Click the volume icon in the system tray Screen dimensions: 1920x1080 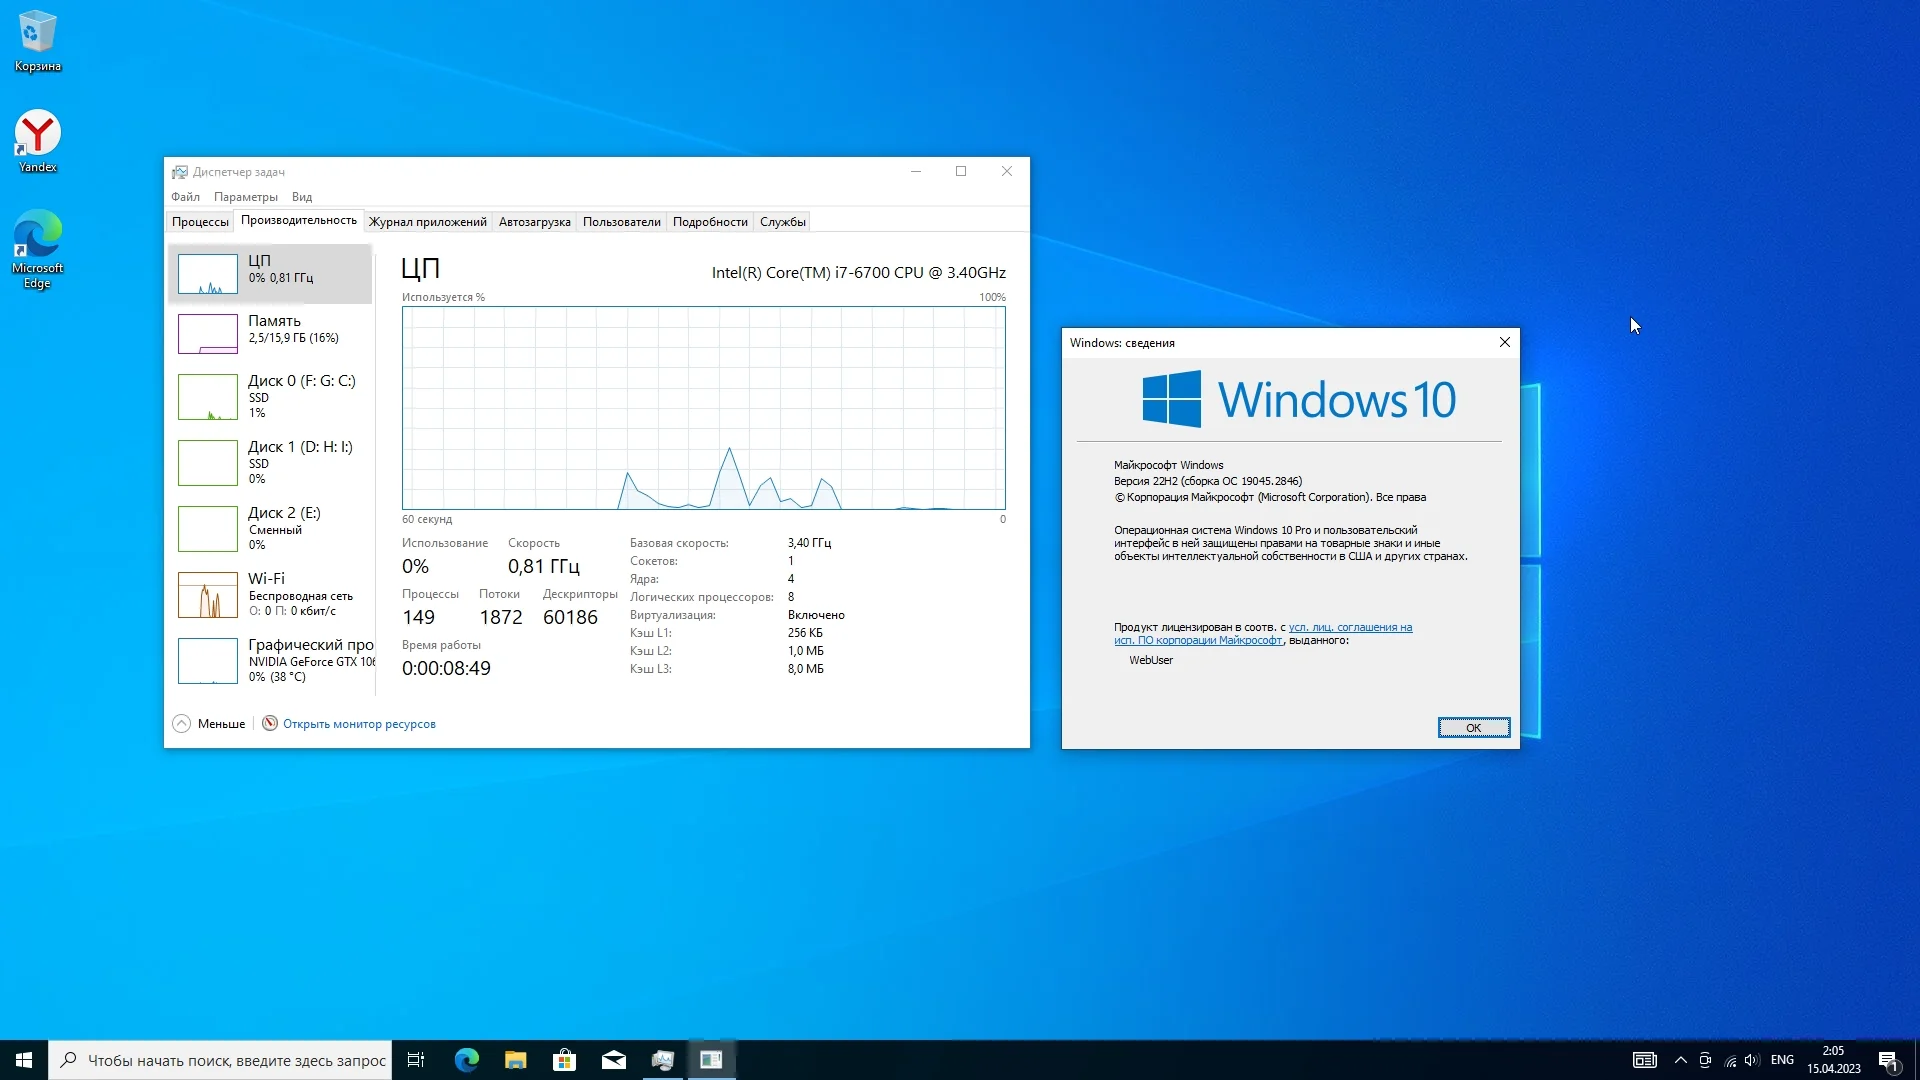click(1751, 1060)
